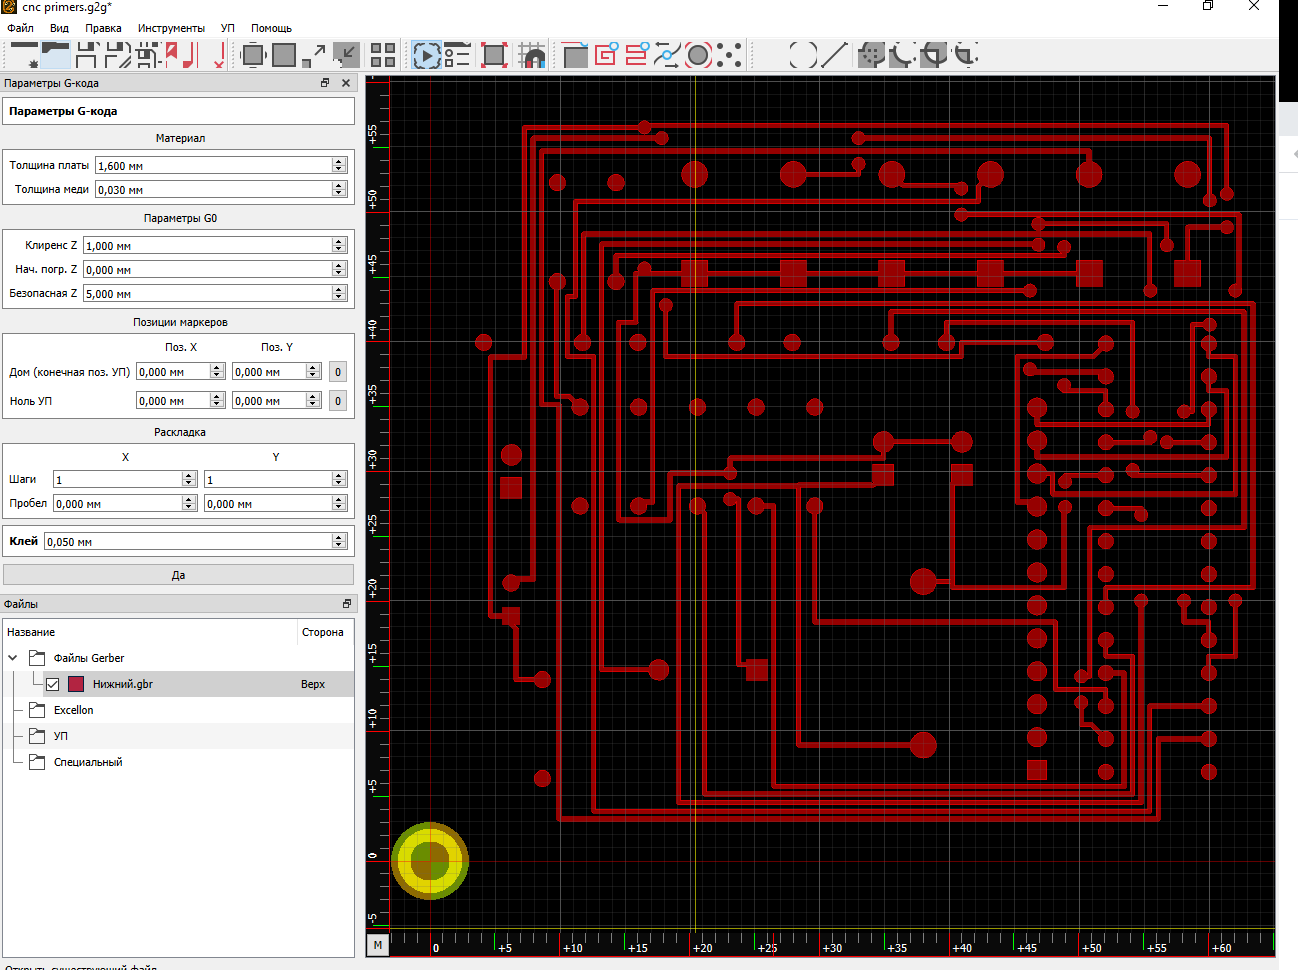Click the Шаги X input field
This screenshot has height=970, width=1298.
125,480
